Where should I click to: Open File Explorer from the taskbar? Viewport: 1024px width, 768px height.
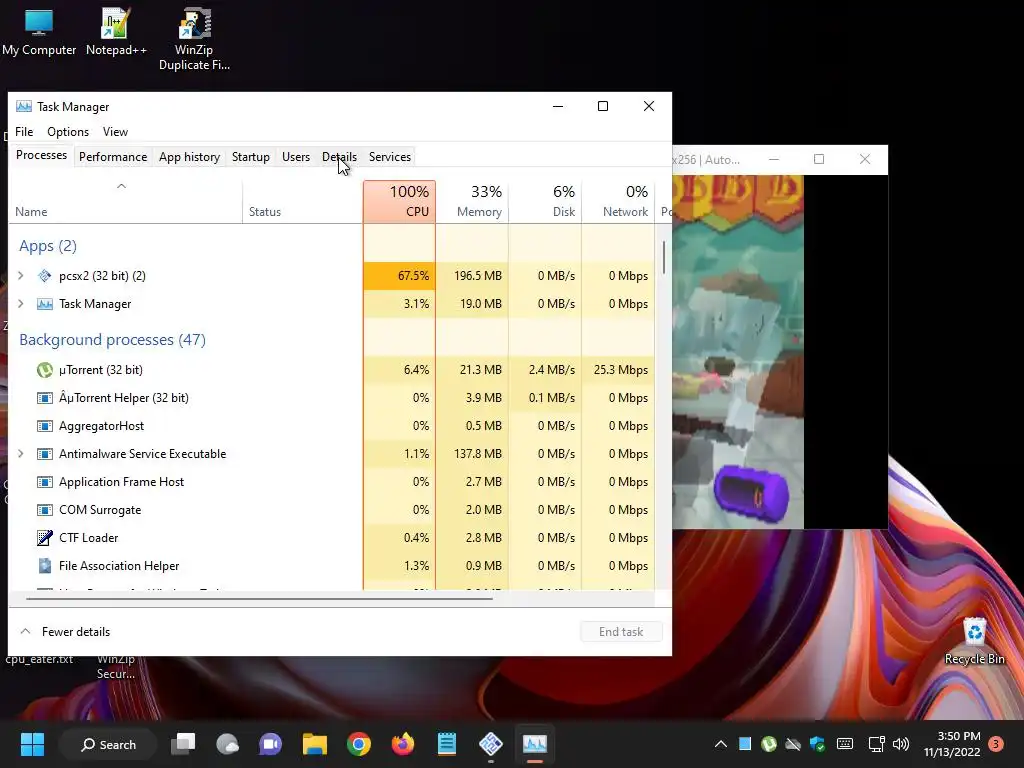click(315, 744)
